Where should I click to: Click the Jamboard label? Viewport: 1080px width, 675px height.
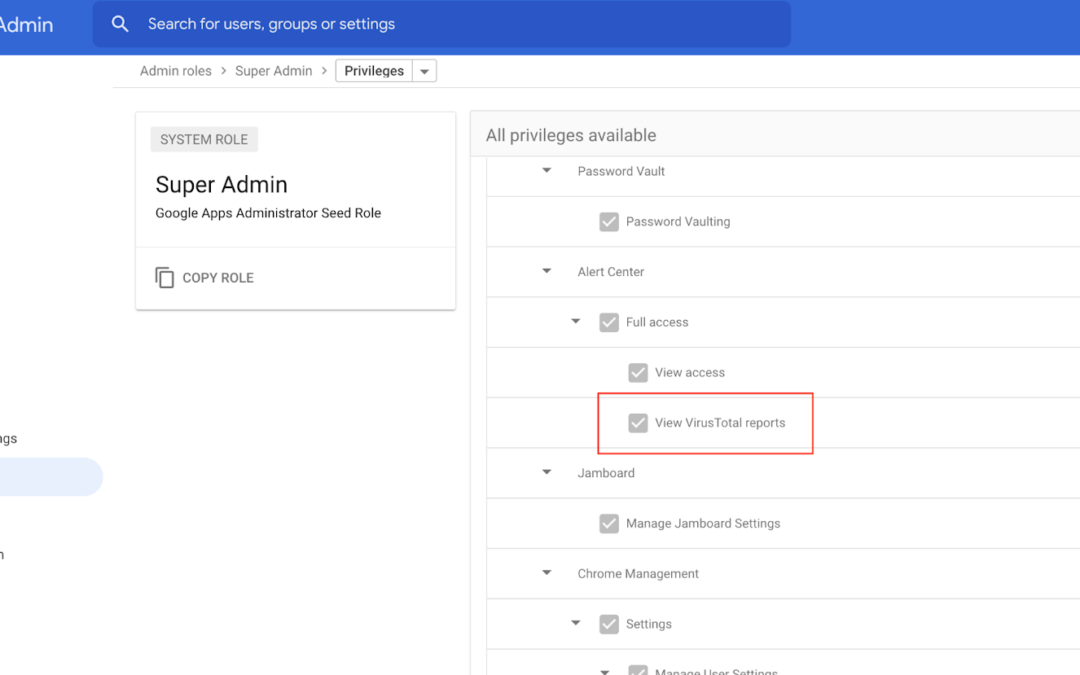[605, 473]
